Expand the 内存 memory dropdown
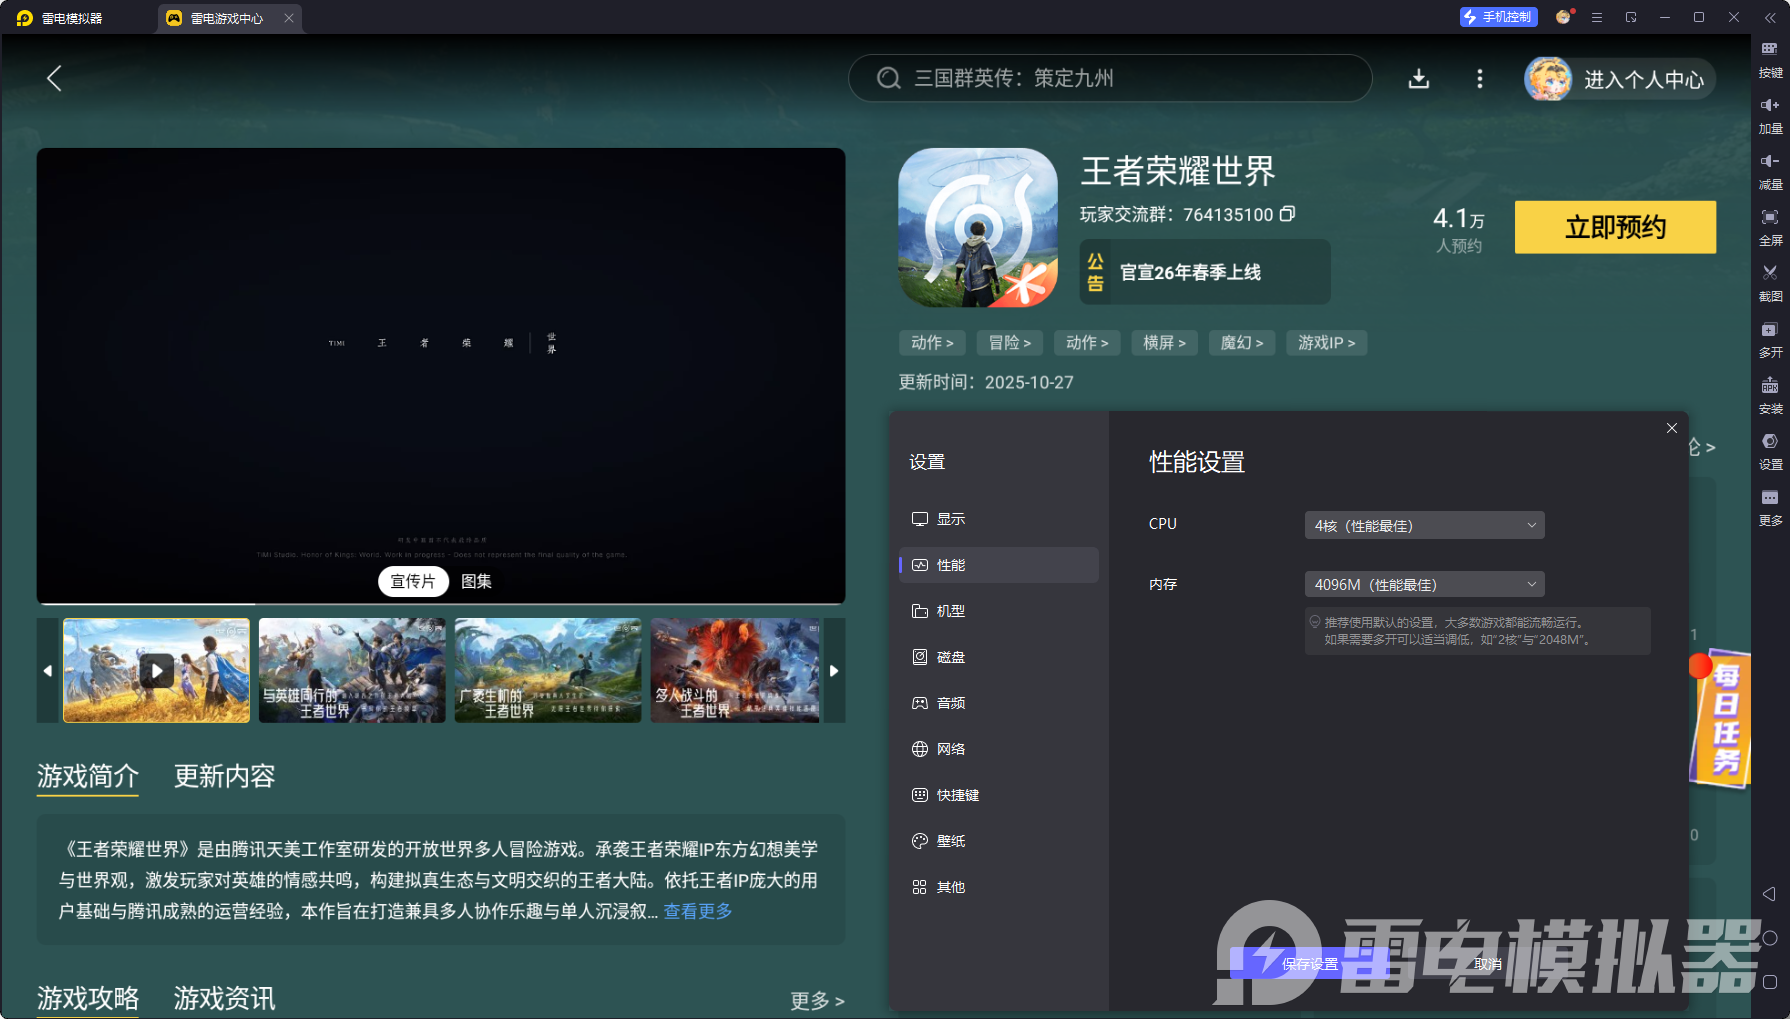 pos(1424,585)
